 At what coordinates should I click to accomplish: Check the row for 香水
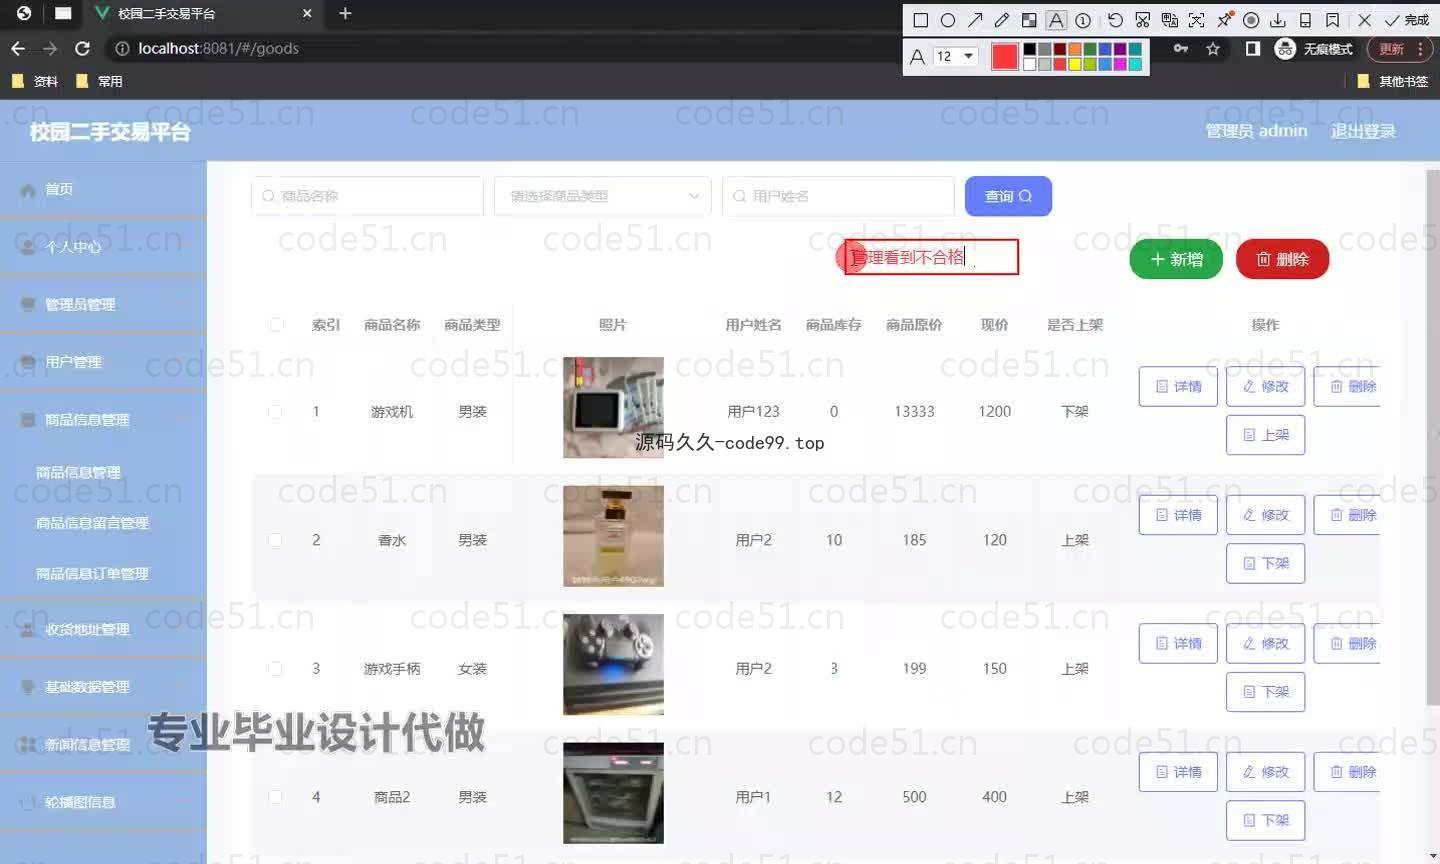[275, 540]
